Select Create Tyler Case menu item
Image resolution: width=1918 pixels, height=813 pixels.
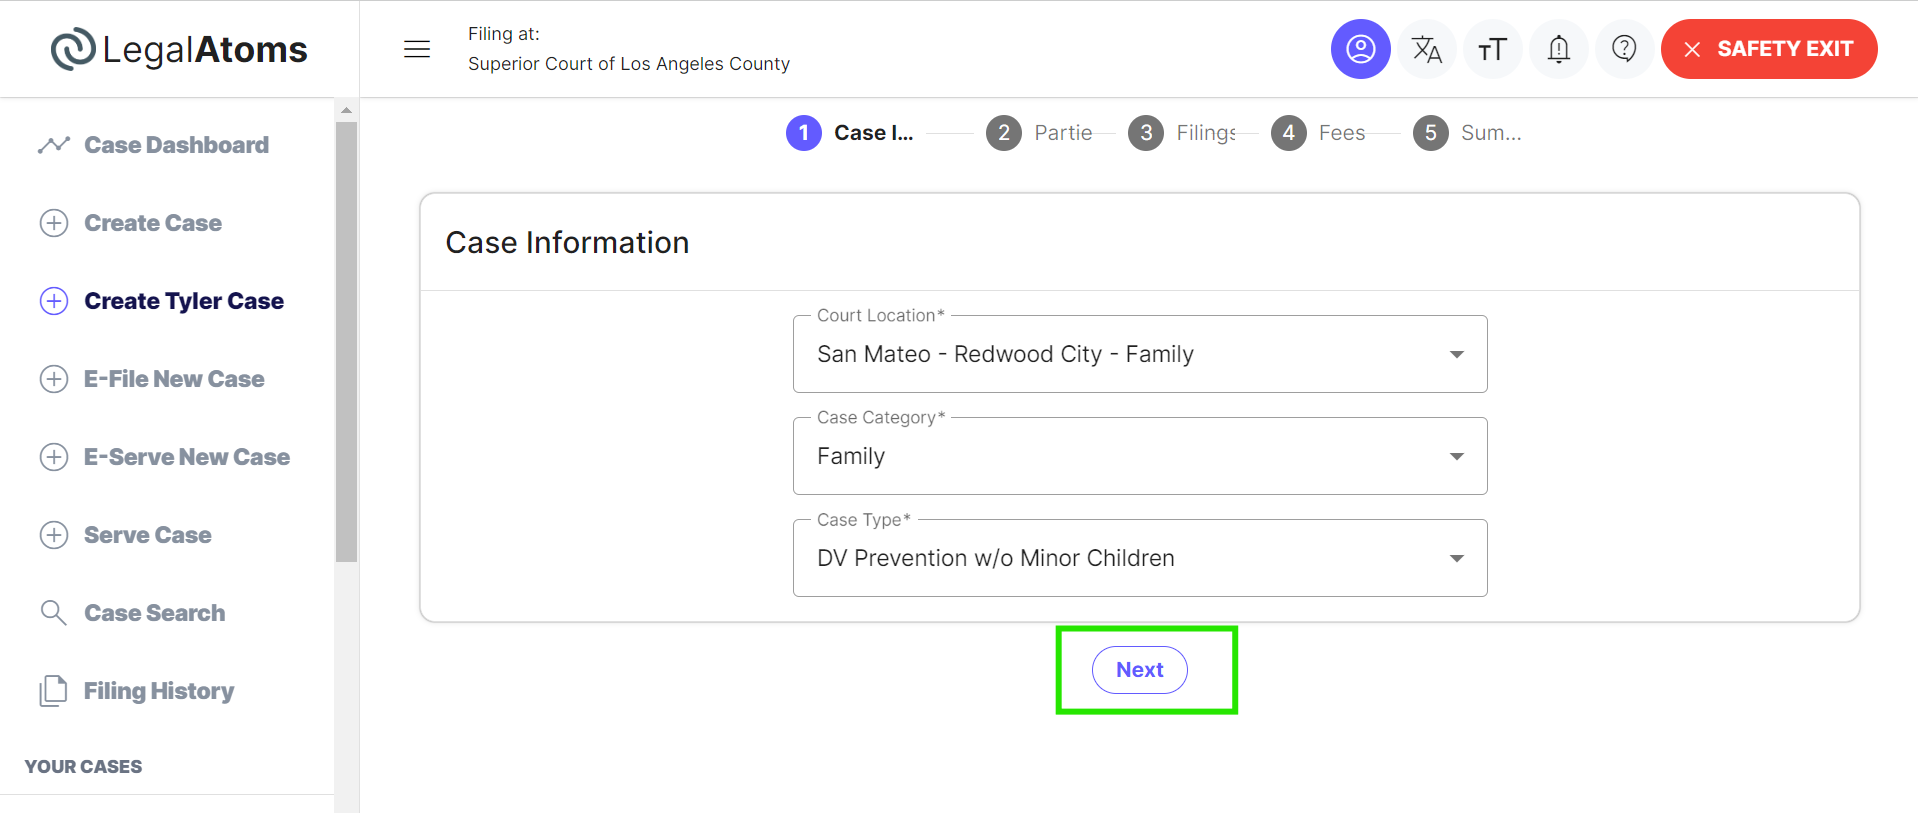pyautogui.click(x=184, y=301)
